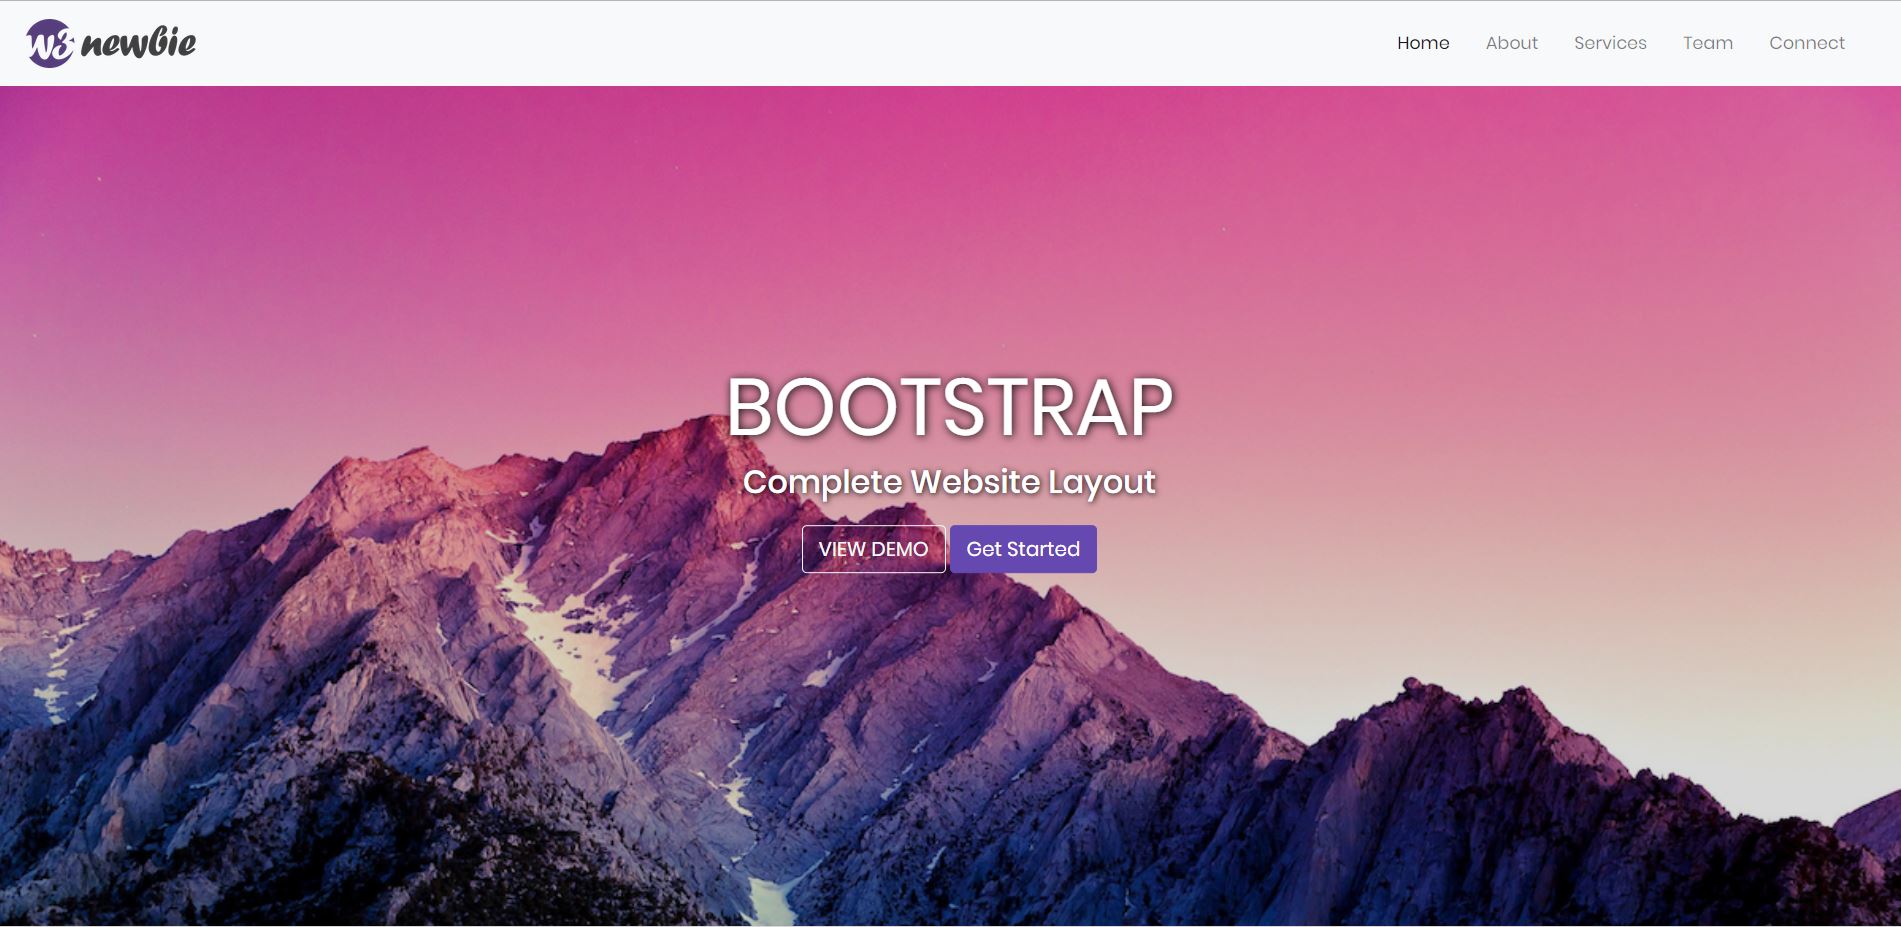Viewport: 1901px width, 927px height.
Task: Click the empty navbar space left of Home
Action: point(800,43)
